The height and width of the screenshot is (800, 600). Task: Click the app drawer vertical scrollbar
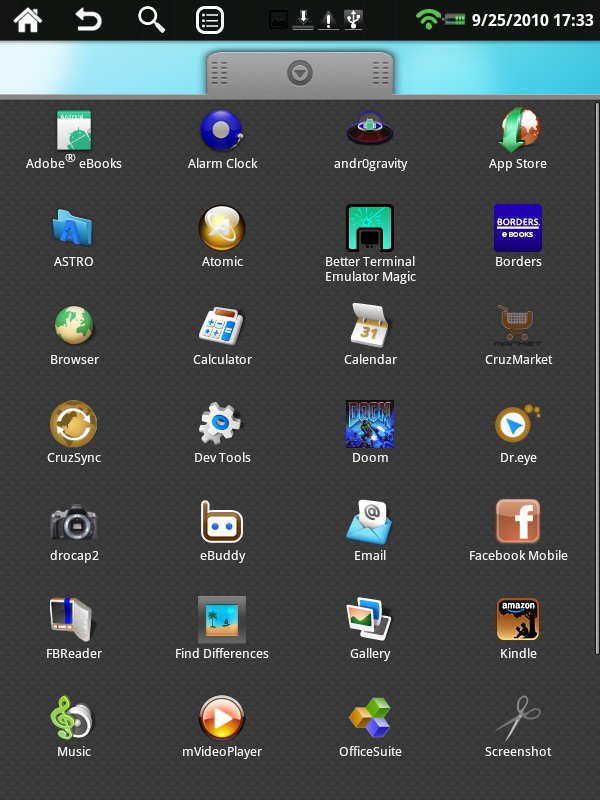pos(597,378)
